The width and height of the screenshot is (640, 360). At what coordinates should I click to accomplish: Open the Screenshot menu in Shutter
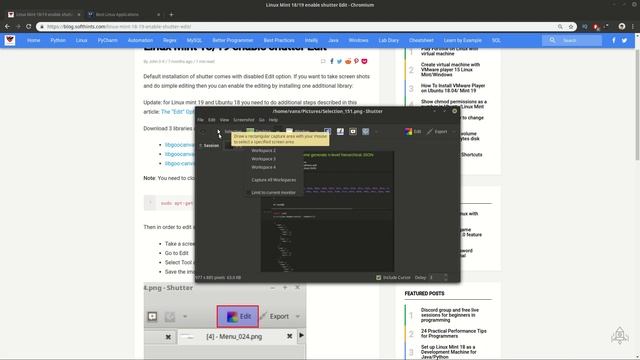[244, 120]
